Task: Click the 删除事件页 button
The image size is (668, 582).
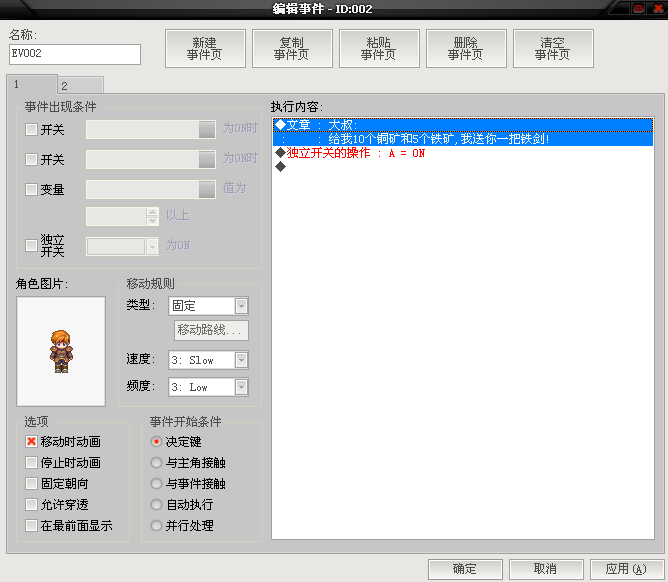Action: coord(466,49)
